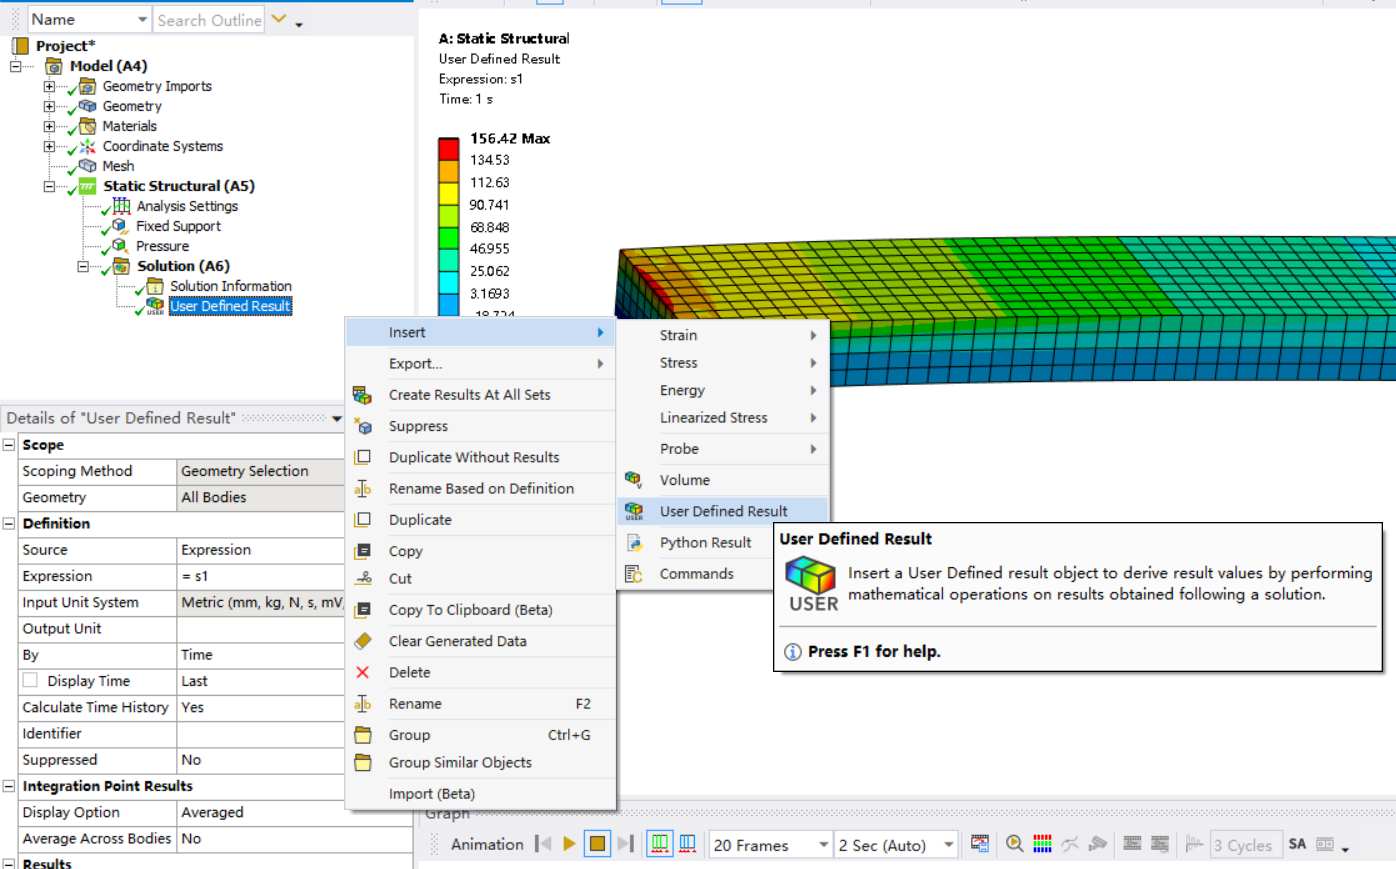Click the Fixed Support icon
The image size is (1396, 869).
120,226
